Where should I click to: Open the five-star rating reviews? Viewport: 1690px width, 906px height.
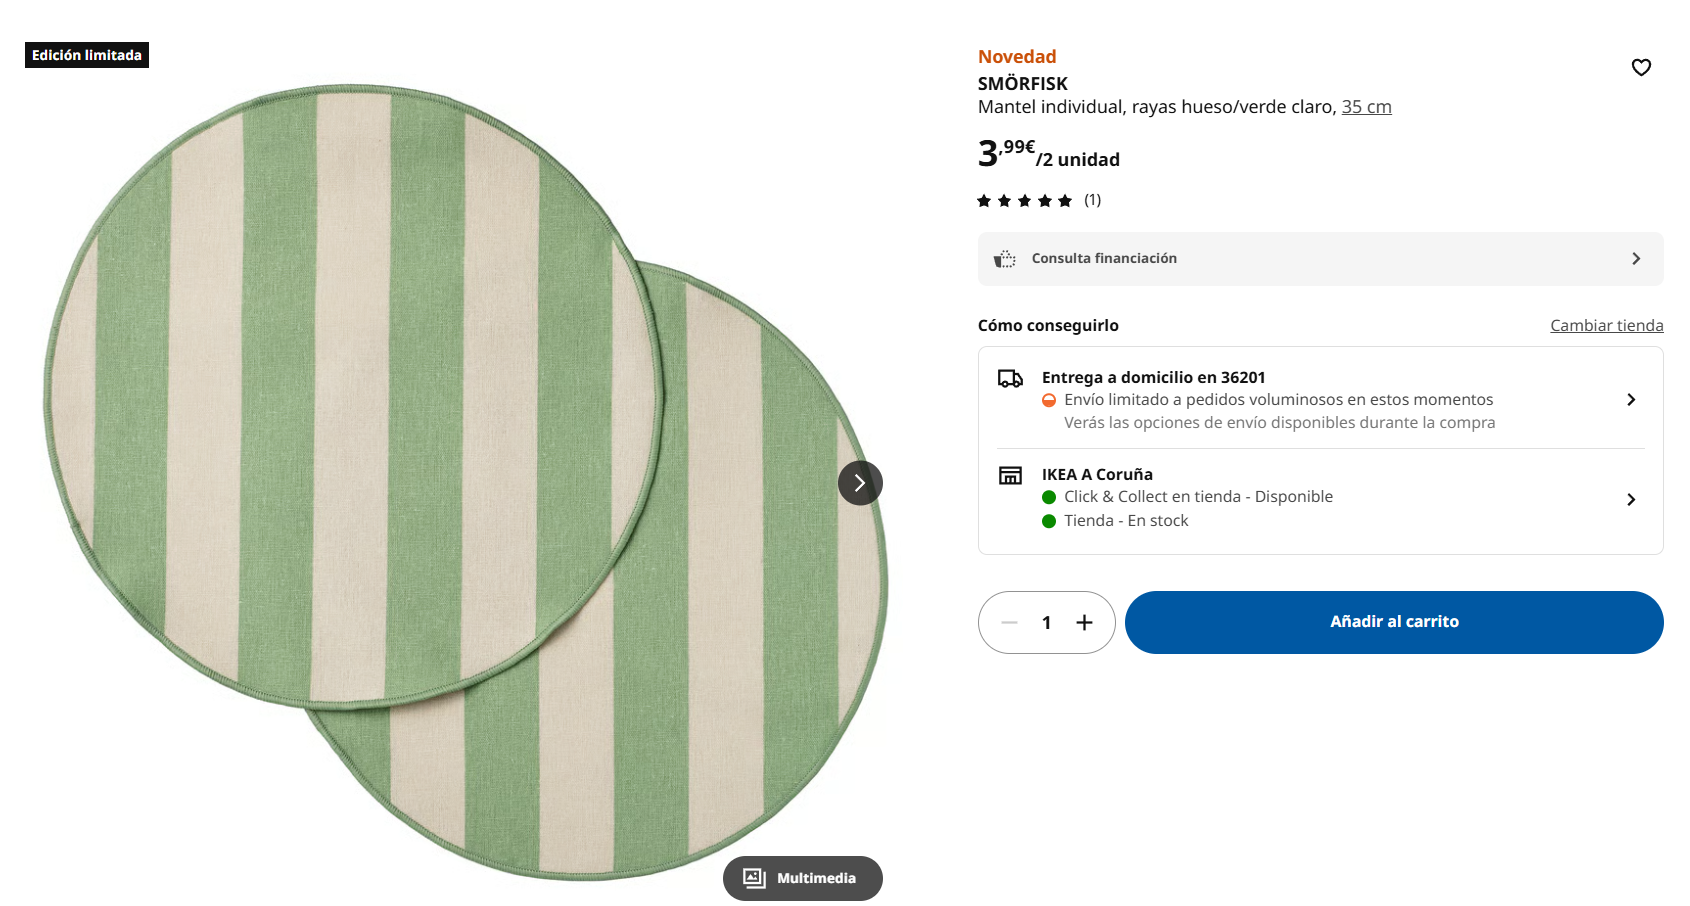(x=1024, y=201)
